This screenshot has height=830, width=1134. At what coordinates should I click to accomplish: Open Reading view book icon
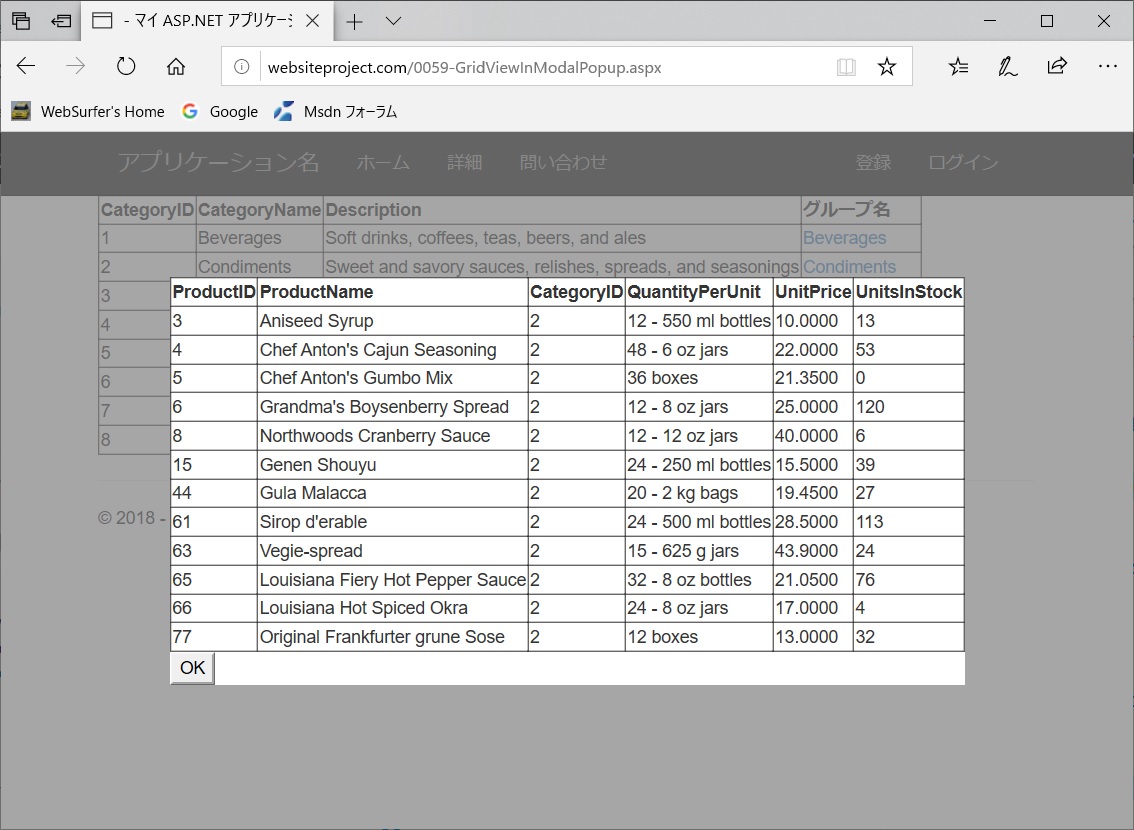(x=846, y=67)
